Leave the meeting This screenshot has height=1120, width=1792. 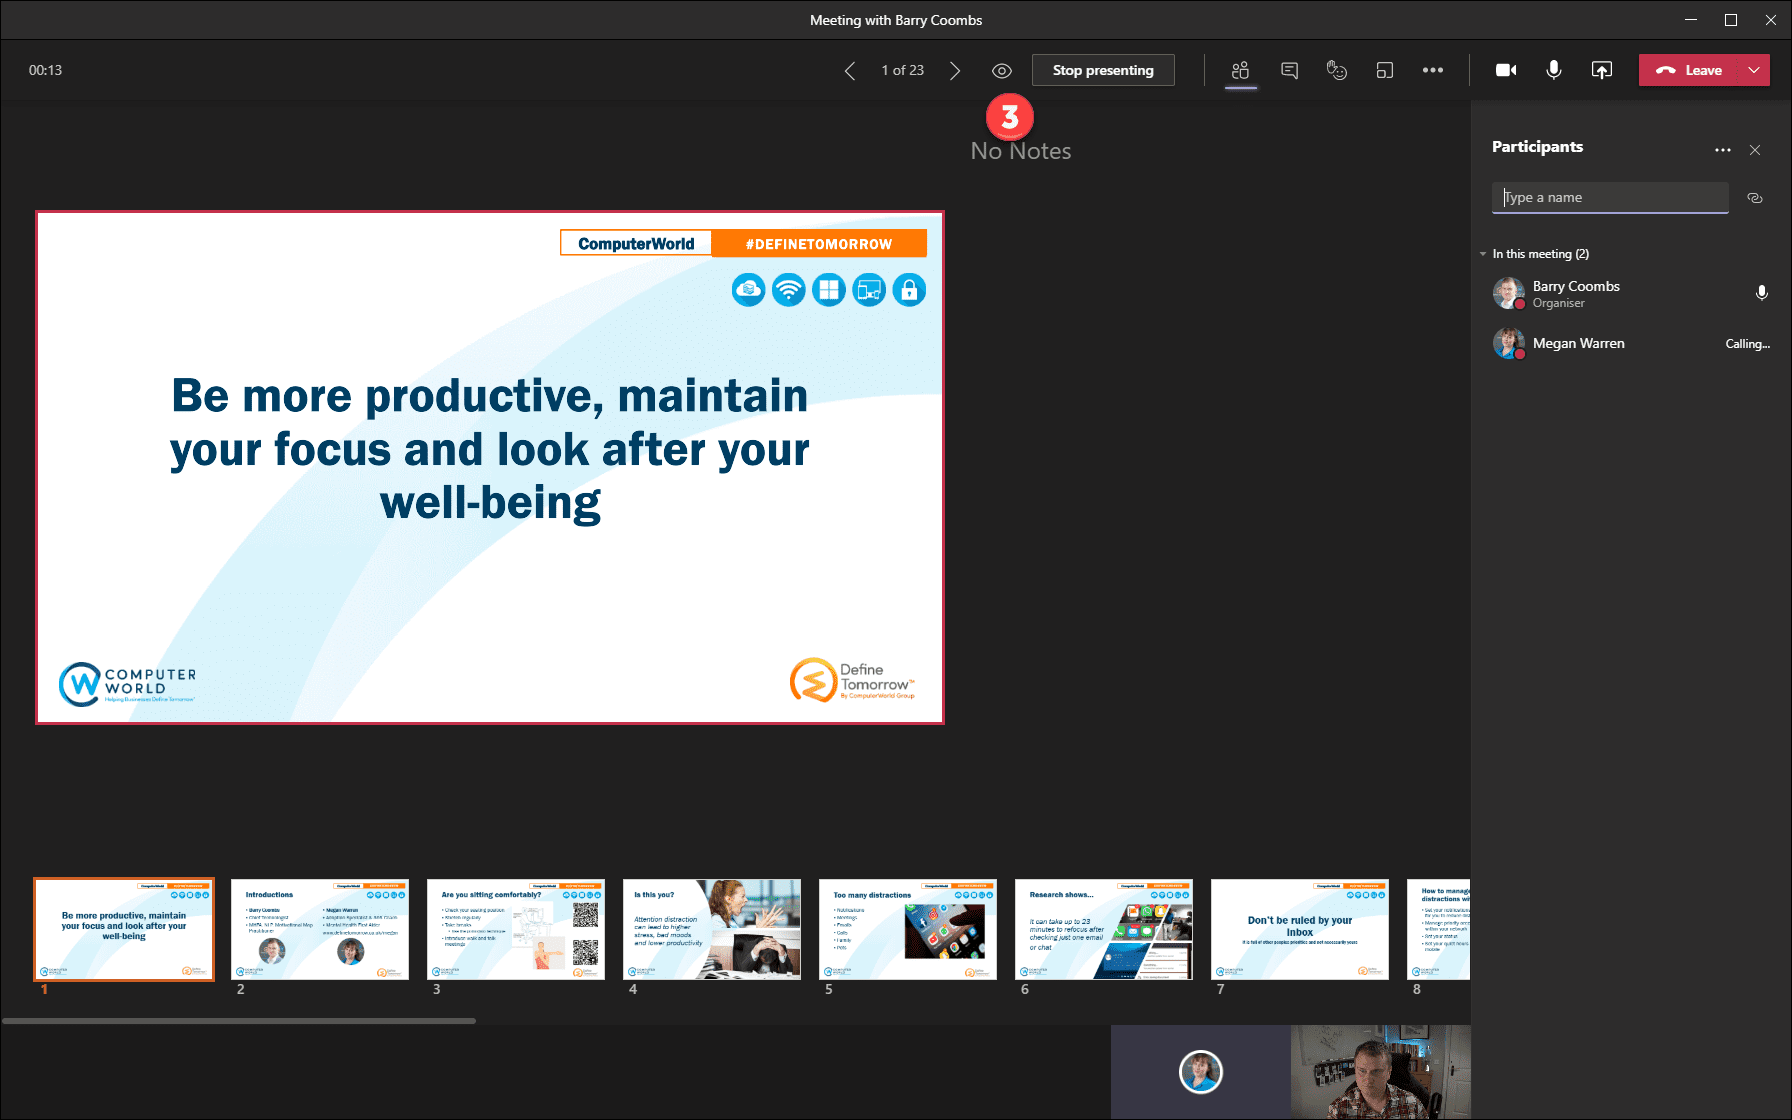(1689, 70)
